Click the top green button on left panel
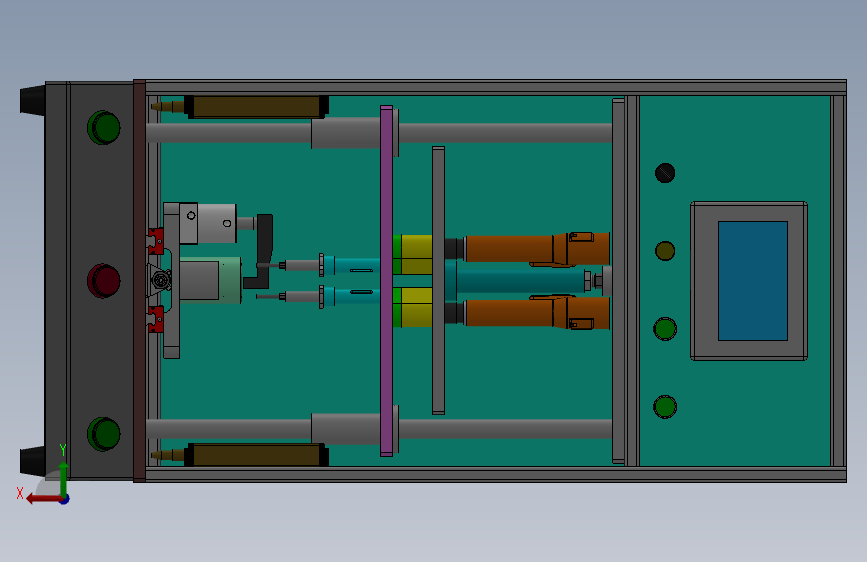The image size is (867, 562). [x=103, y=128]
